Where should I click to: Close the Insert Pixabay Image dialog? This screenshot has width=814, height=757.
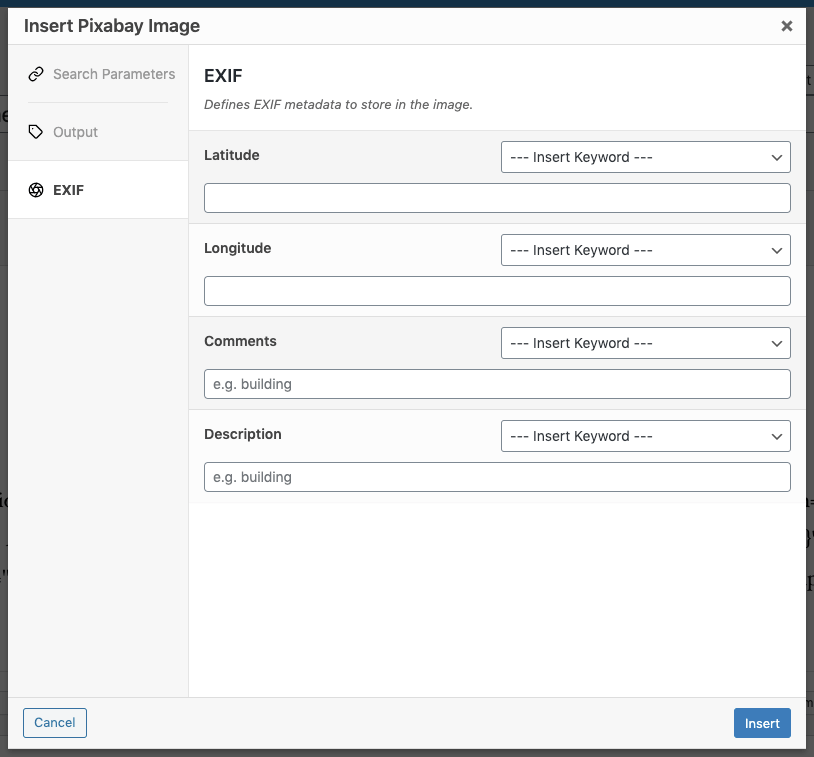(786, 26)
